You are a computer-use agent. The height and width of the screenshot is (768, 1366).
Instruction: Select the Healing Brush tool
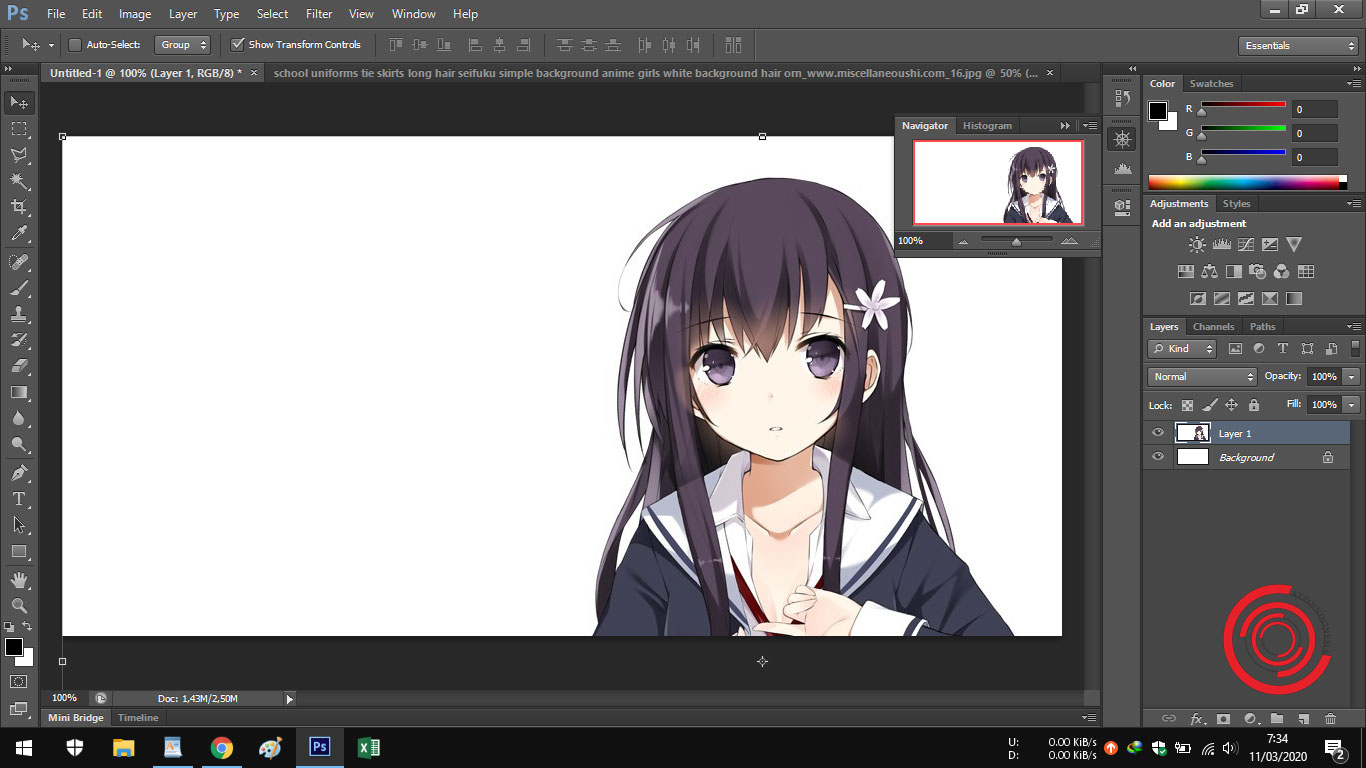[19, 262]
